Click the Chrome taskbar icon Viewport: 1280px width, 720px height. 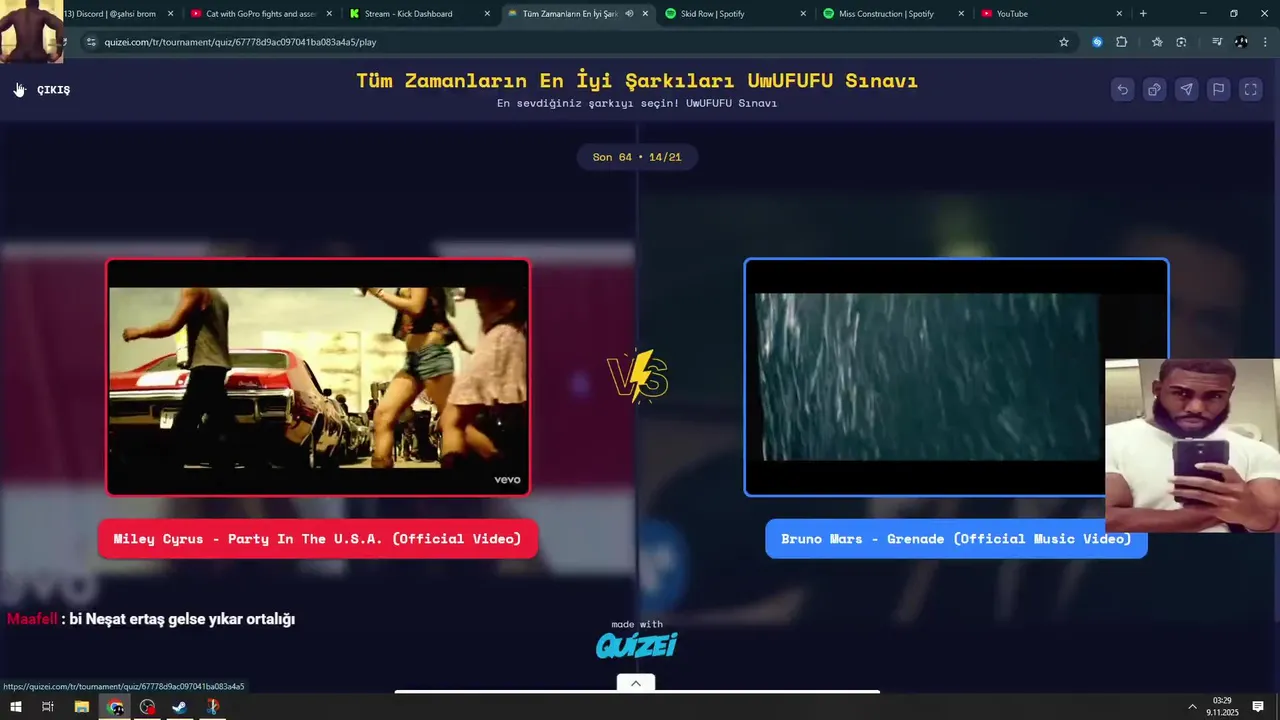[116, 707]
